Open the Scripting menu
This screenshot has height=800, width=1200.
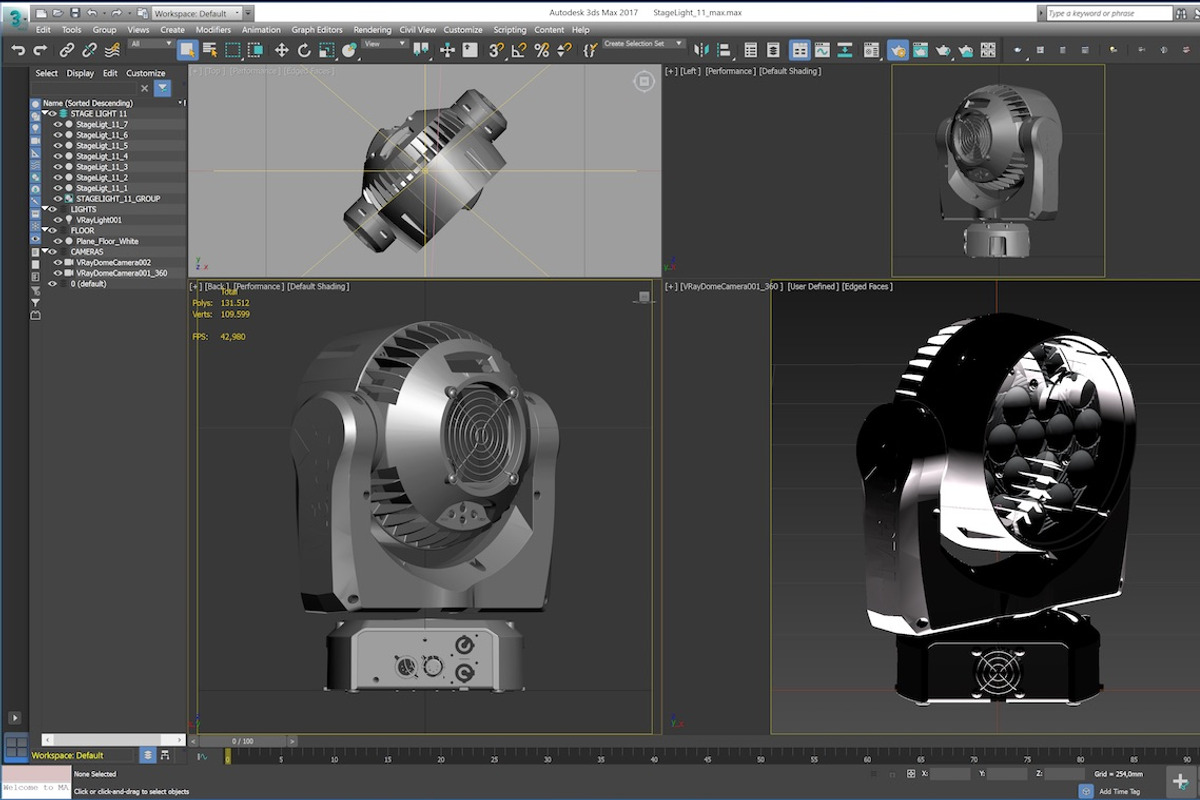[x=509, y=30]
